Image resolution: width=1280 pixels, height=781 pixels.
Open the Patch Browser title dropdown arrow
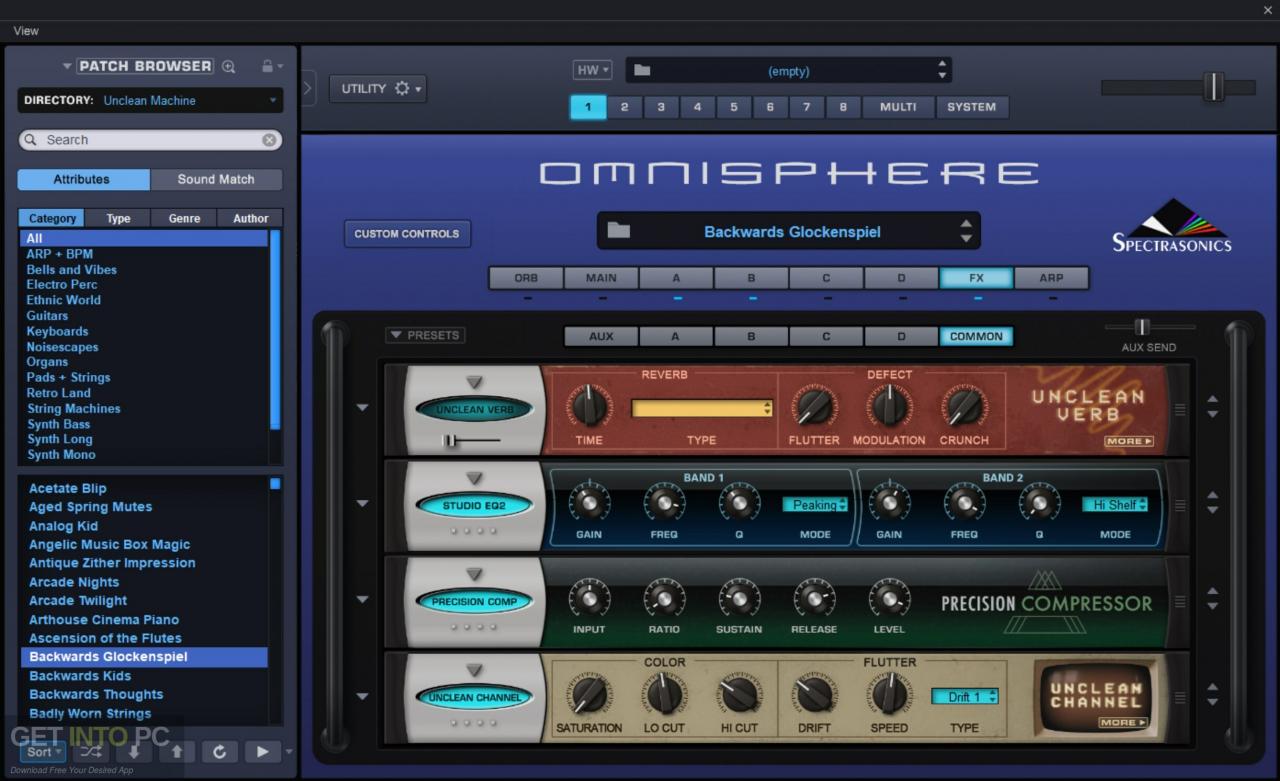67,67
